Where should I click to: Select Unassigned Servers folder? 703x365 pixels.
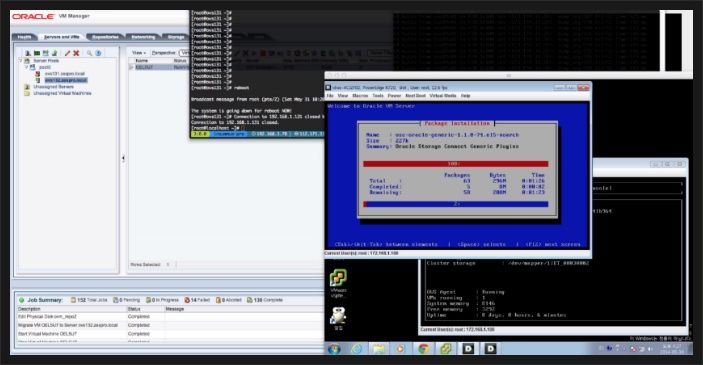[x=53, y=87]
